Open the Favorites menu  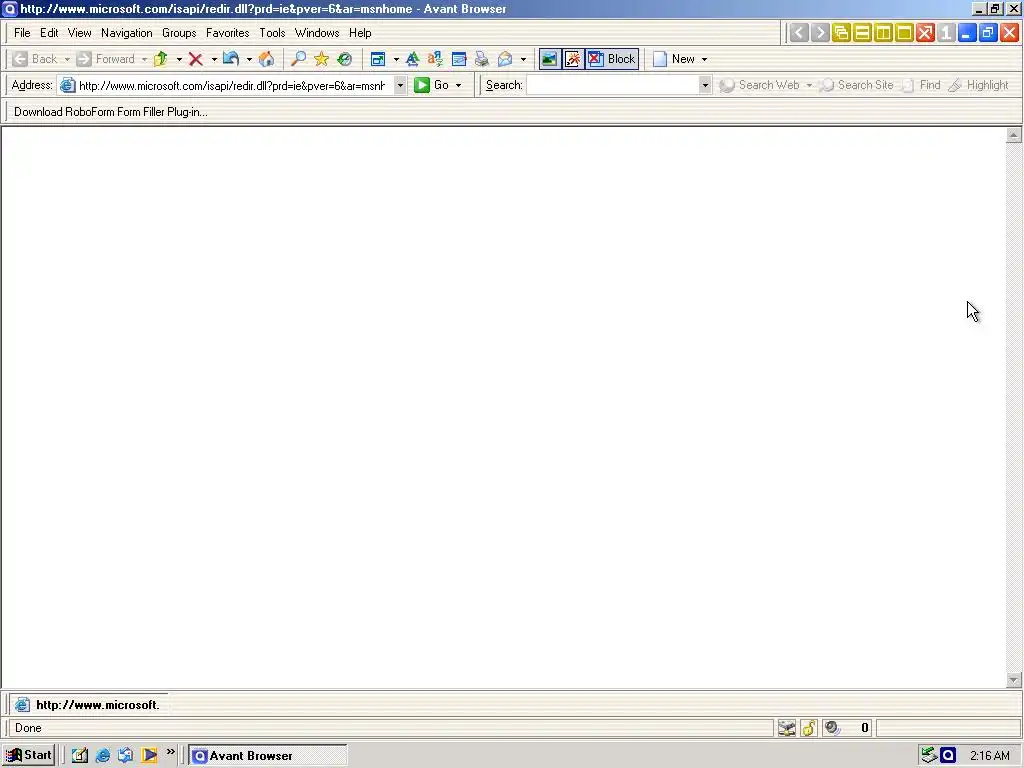[227, 33]
